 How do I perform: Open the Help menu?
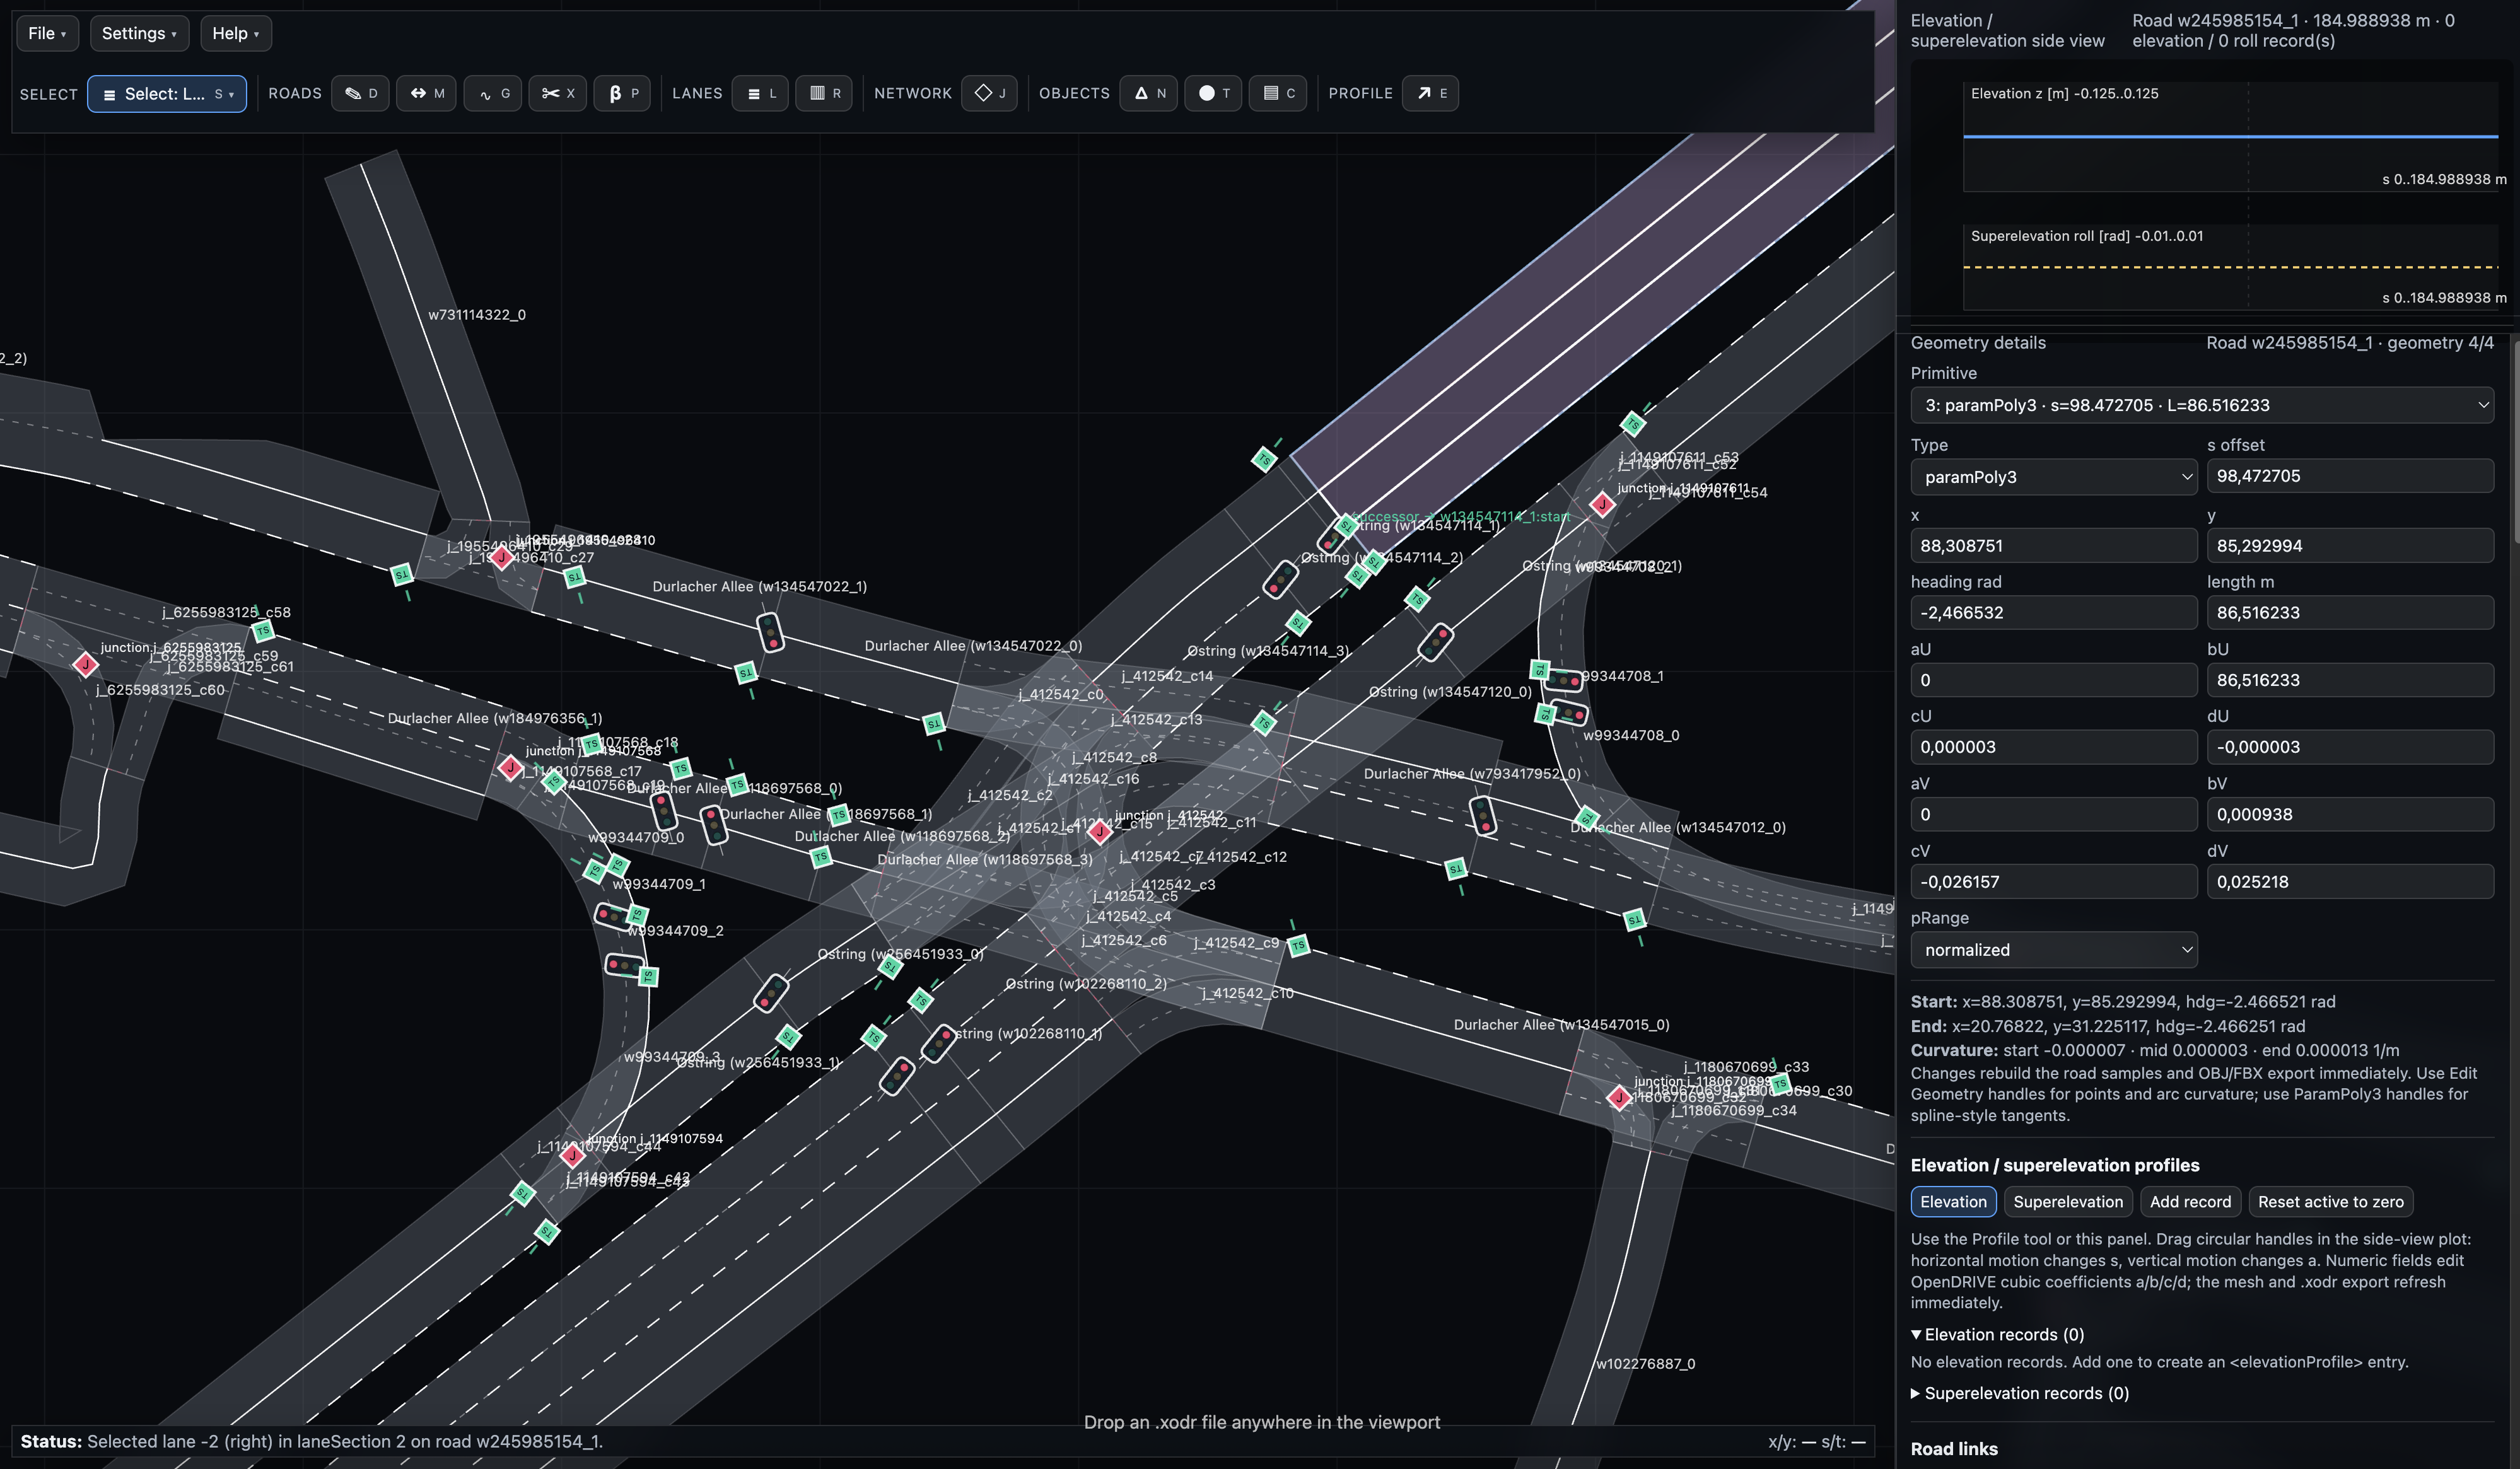[x=235, y=33]
